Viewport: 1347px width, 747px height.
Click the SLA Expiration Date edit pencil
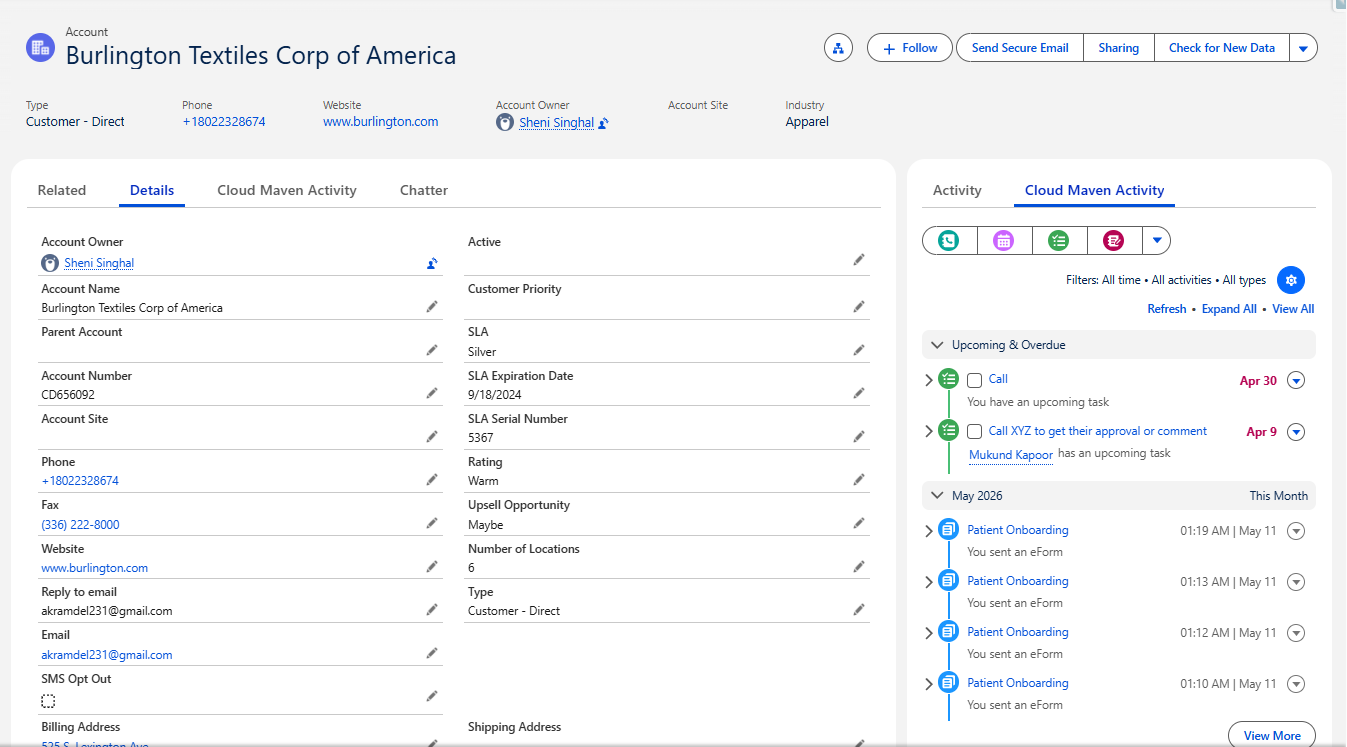pos(859,394)
